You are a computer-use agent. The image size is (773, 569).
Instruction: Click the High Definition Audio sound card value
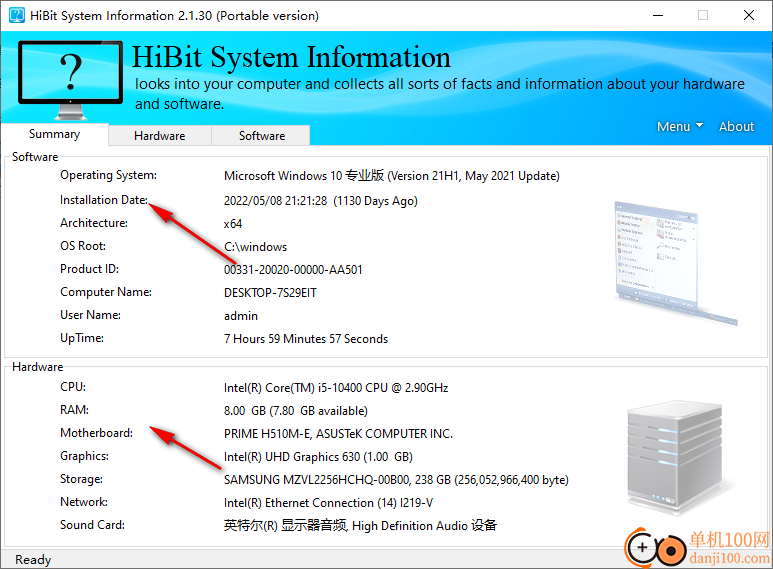360,526
